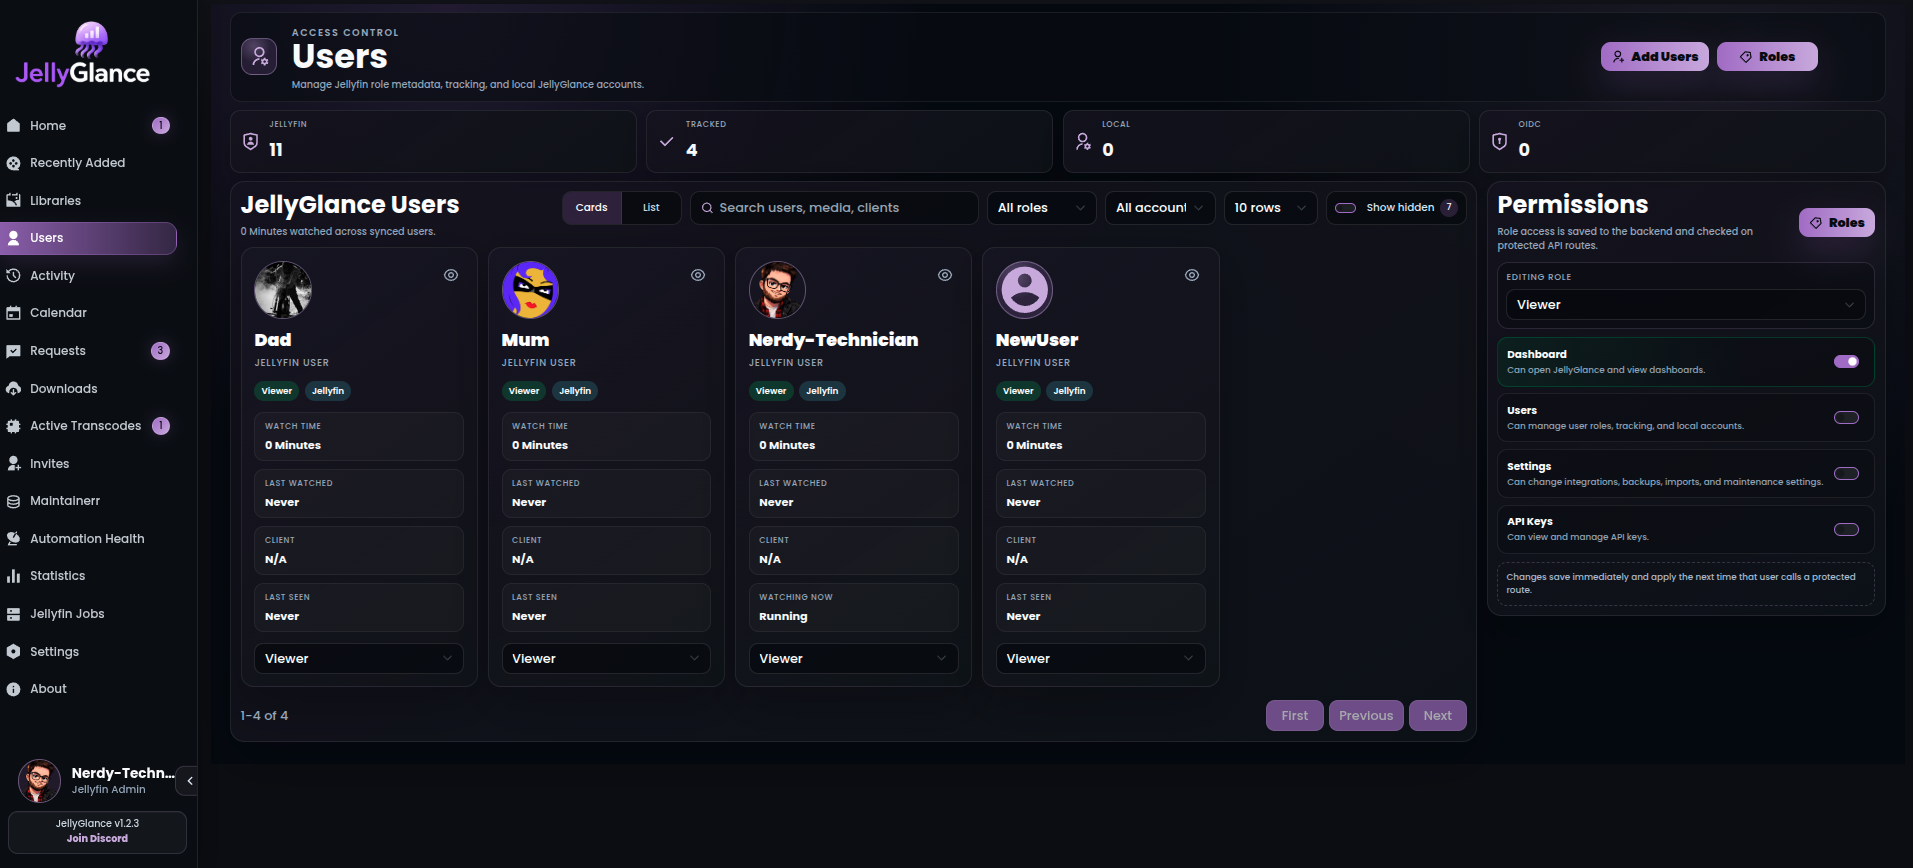Open the 10 rows page size dropdown
This screenshot has height=868, width=1913.
(1270, 208)
